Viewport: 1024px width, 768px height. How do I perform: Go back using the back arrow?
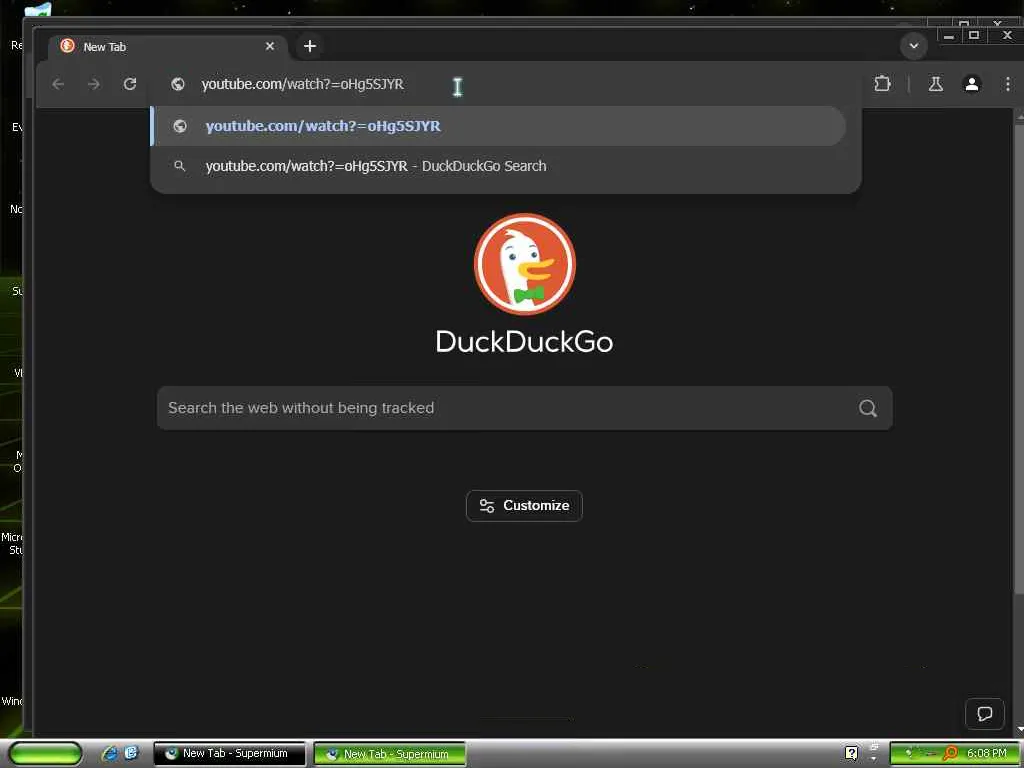pyautogui.click(x=58, y=84)
